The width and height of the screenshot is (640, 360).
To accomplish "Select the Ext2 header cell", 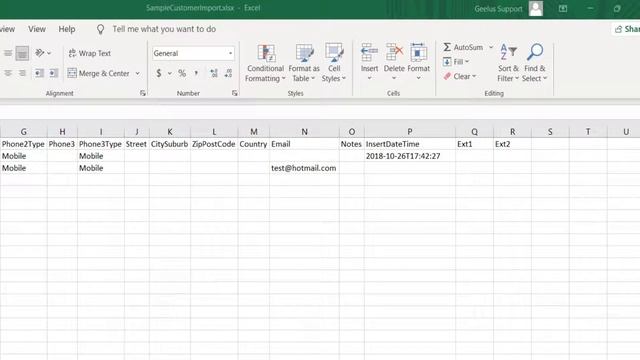I will tap(512, 144).
